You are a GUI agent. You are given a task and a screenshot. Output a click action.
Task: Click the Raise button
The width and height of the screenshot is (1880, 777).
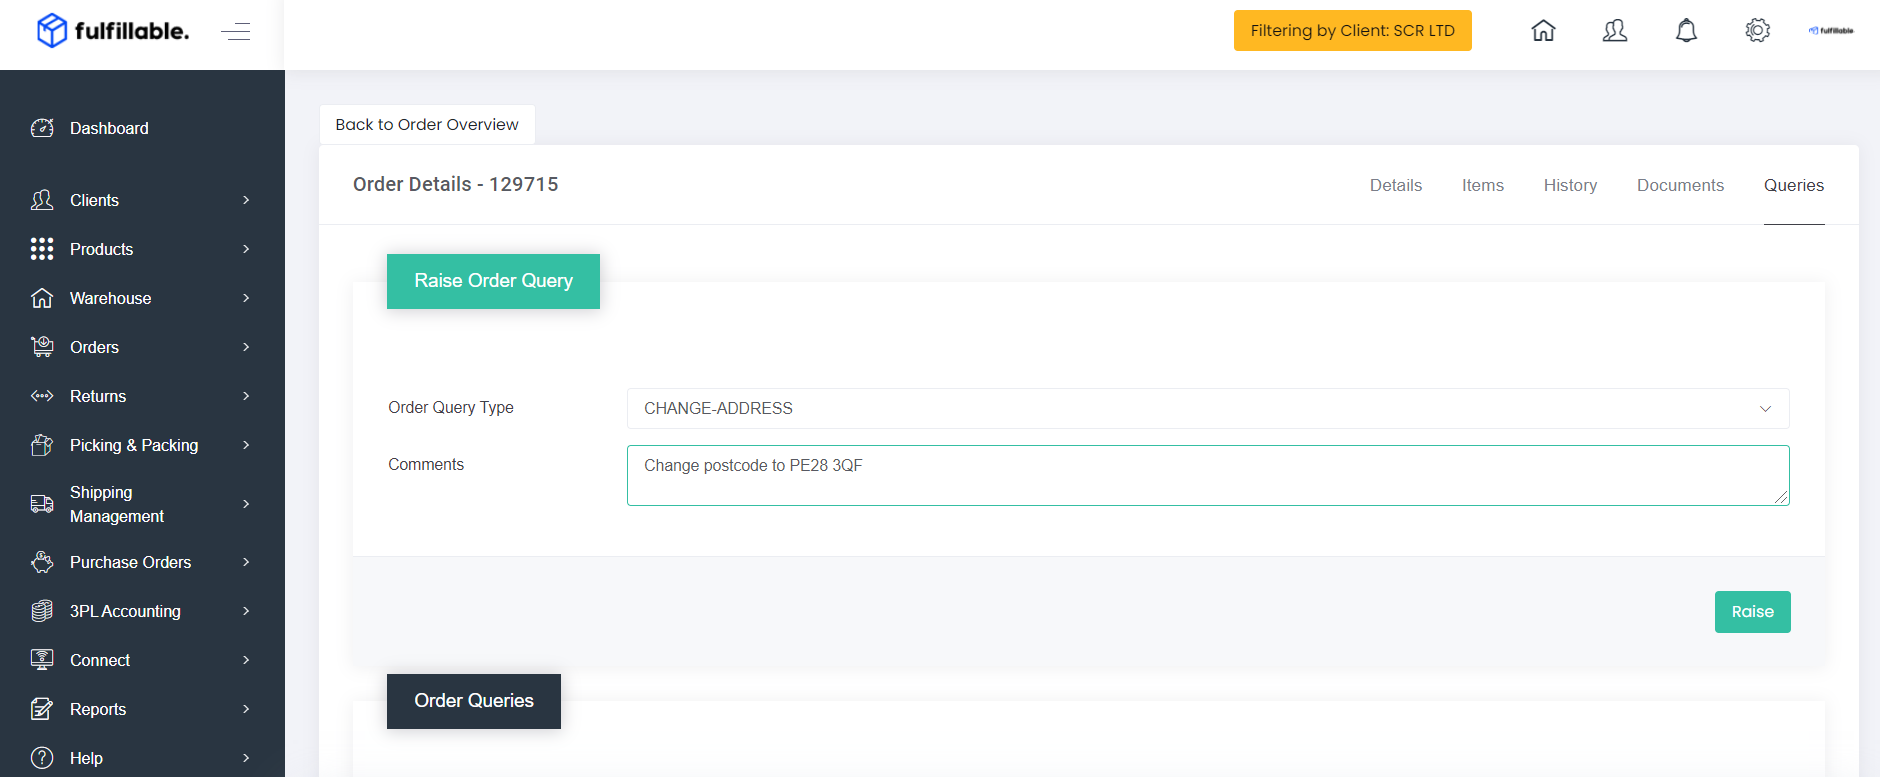(1752, 612)
